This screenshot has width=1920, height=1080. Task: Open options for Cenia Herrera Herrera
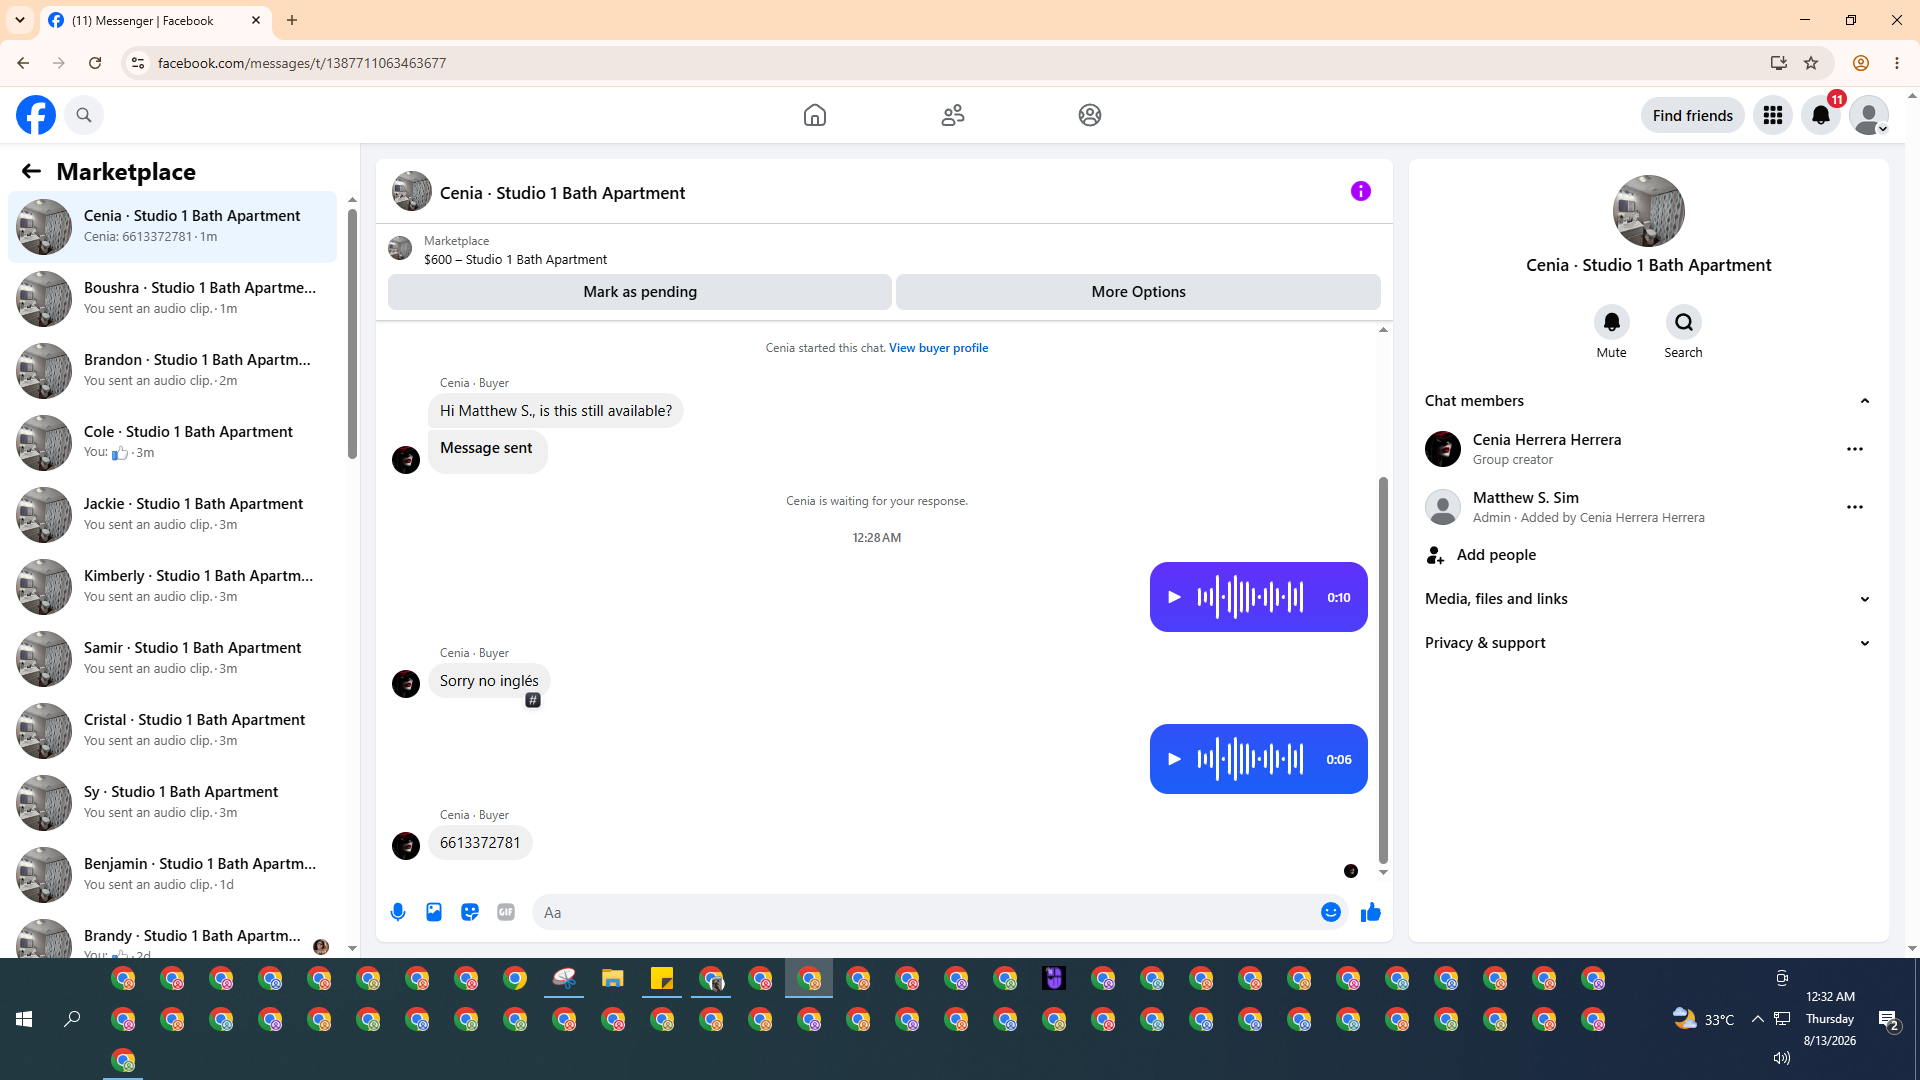click(x=1855, y=449)
